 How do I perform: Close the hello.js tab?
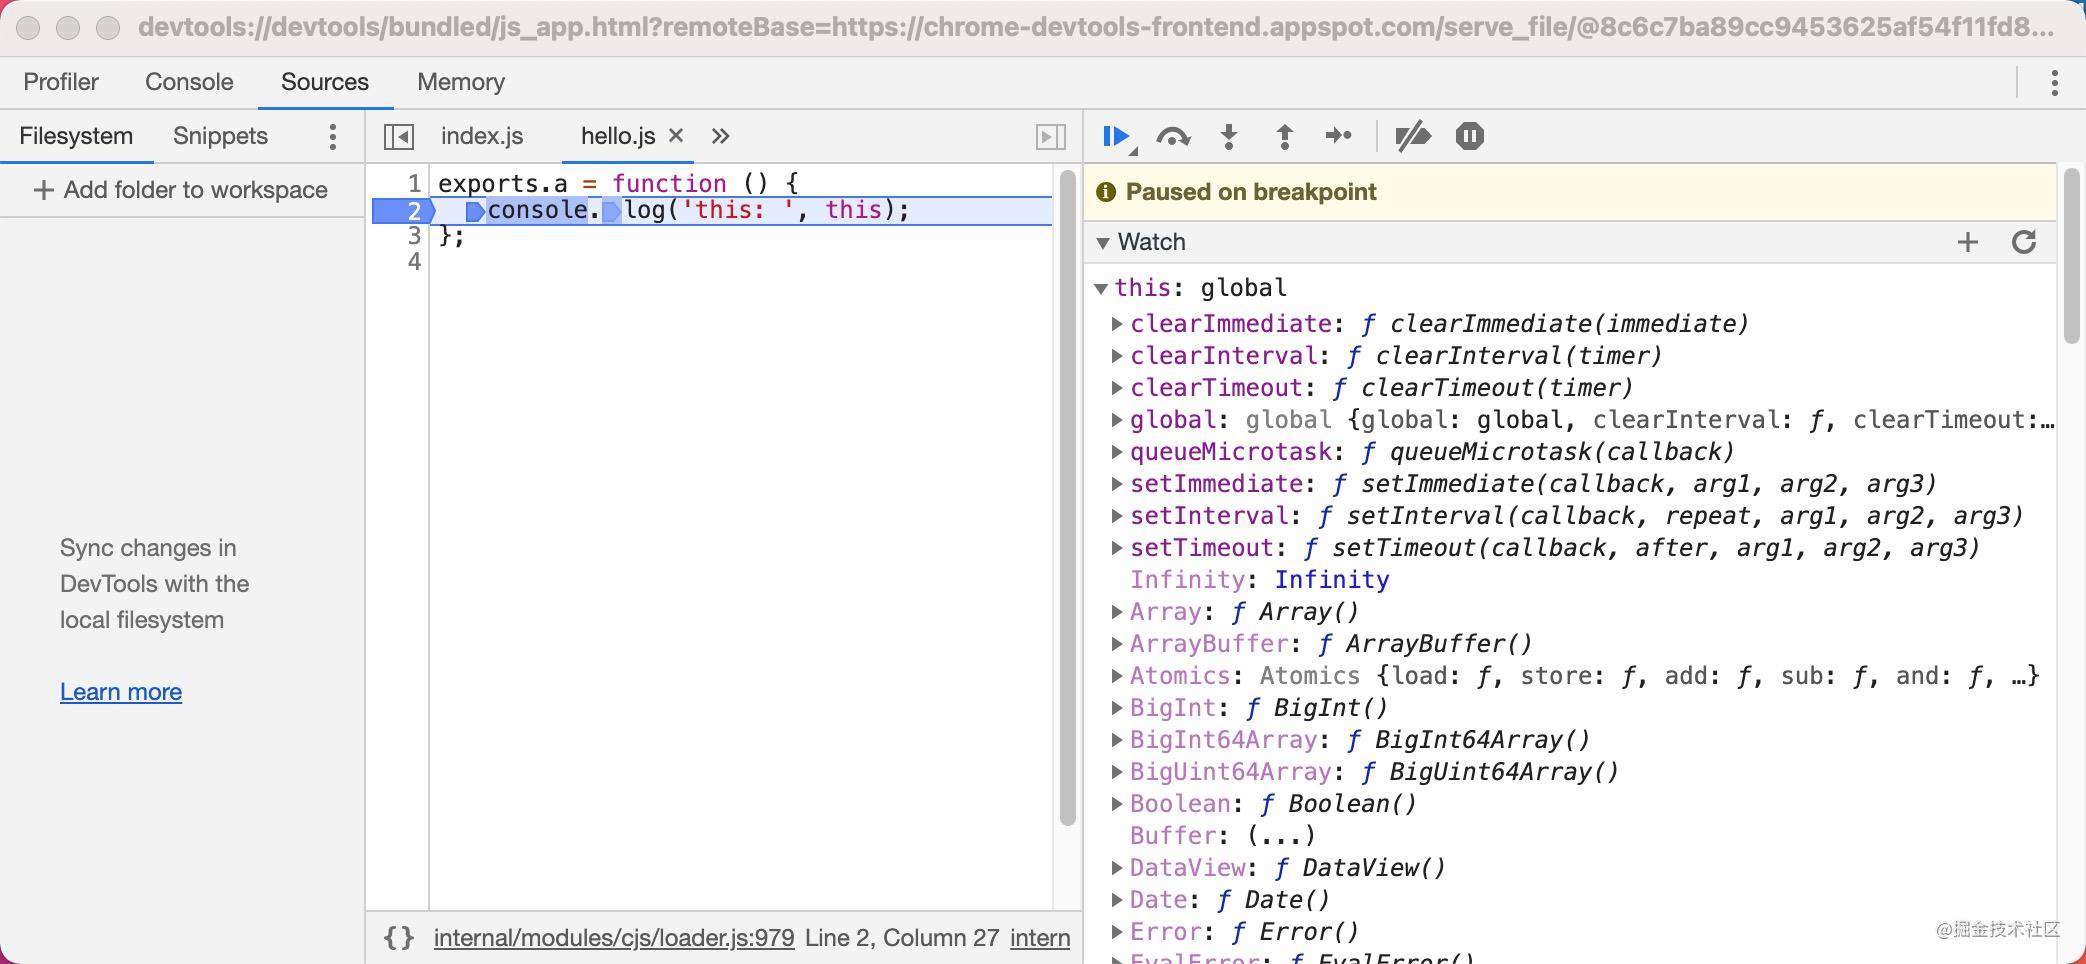676,135
